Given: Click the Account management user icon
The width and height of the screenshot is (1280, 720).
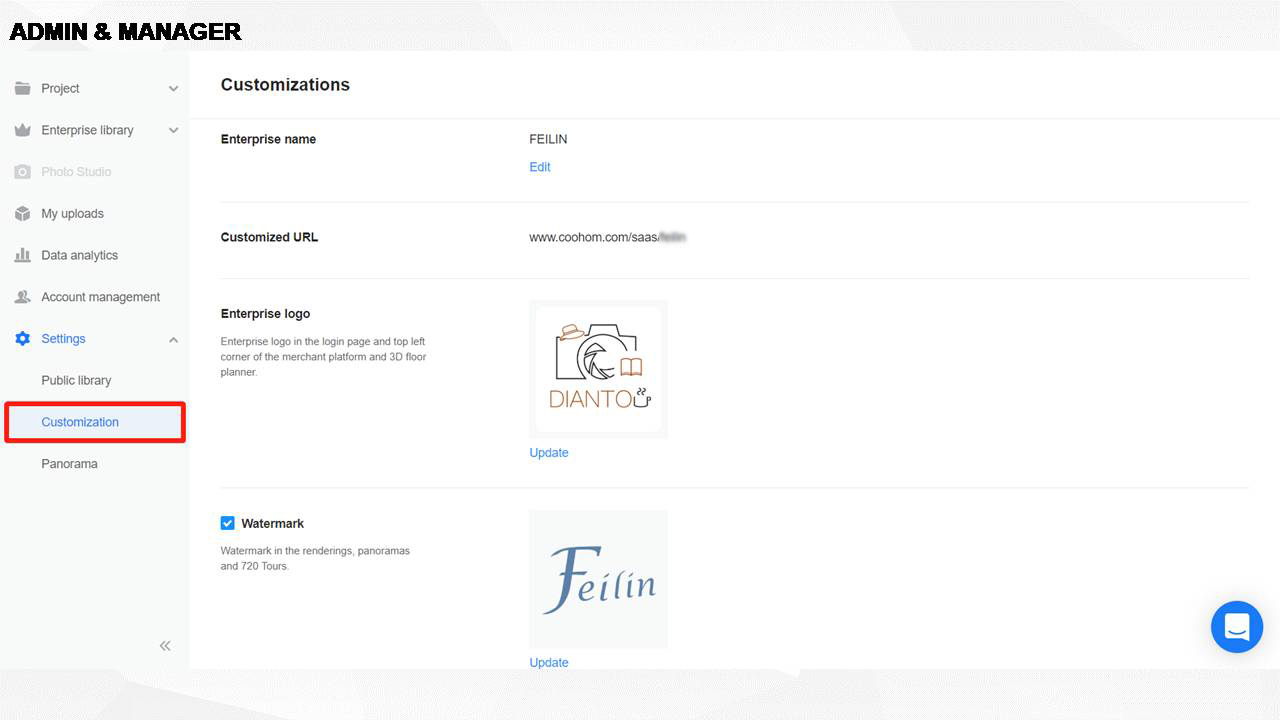Looking at the screenshot, I should coord(22,297).
